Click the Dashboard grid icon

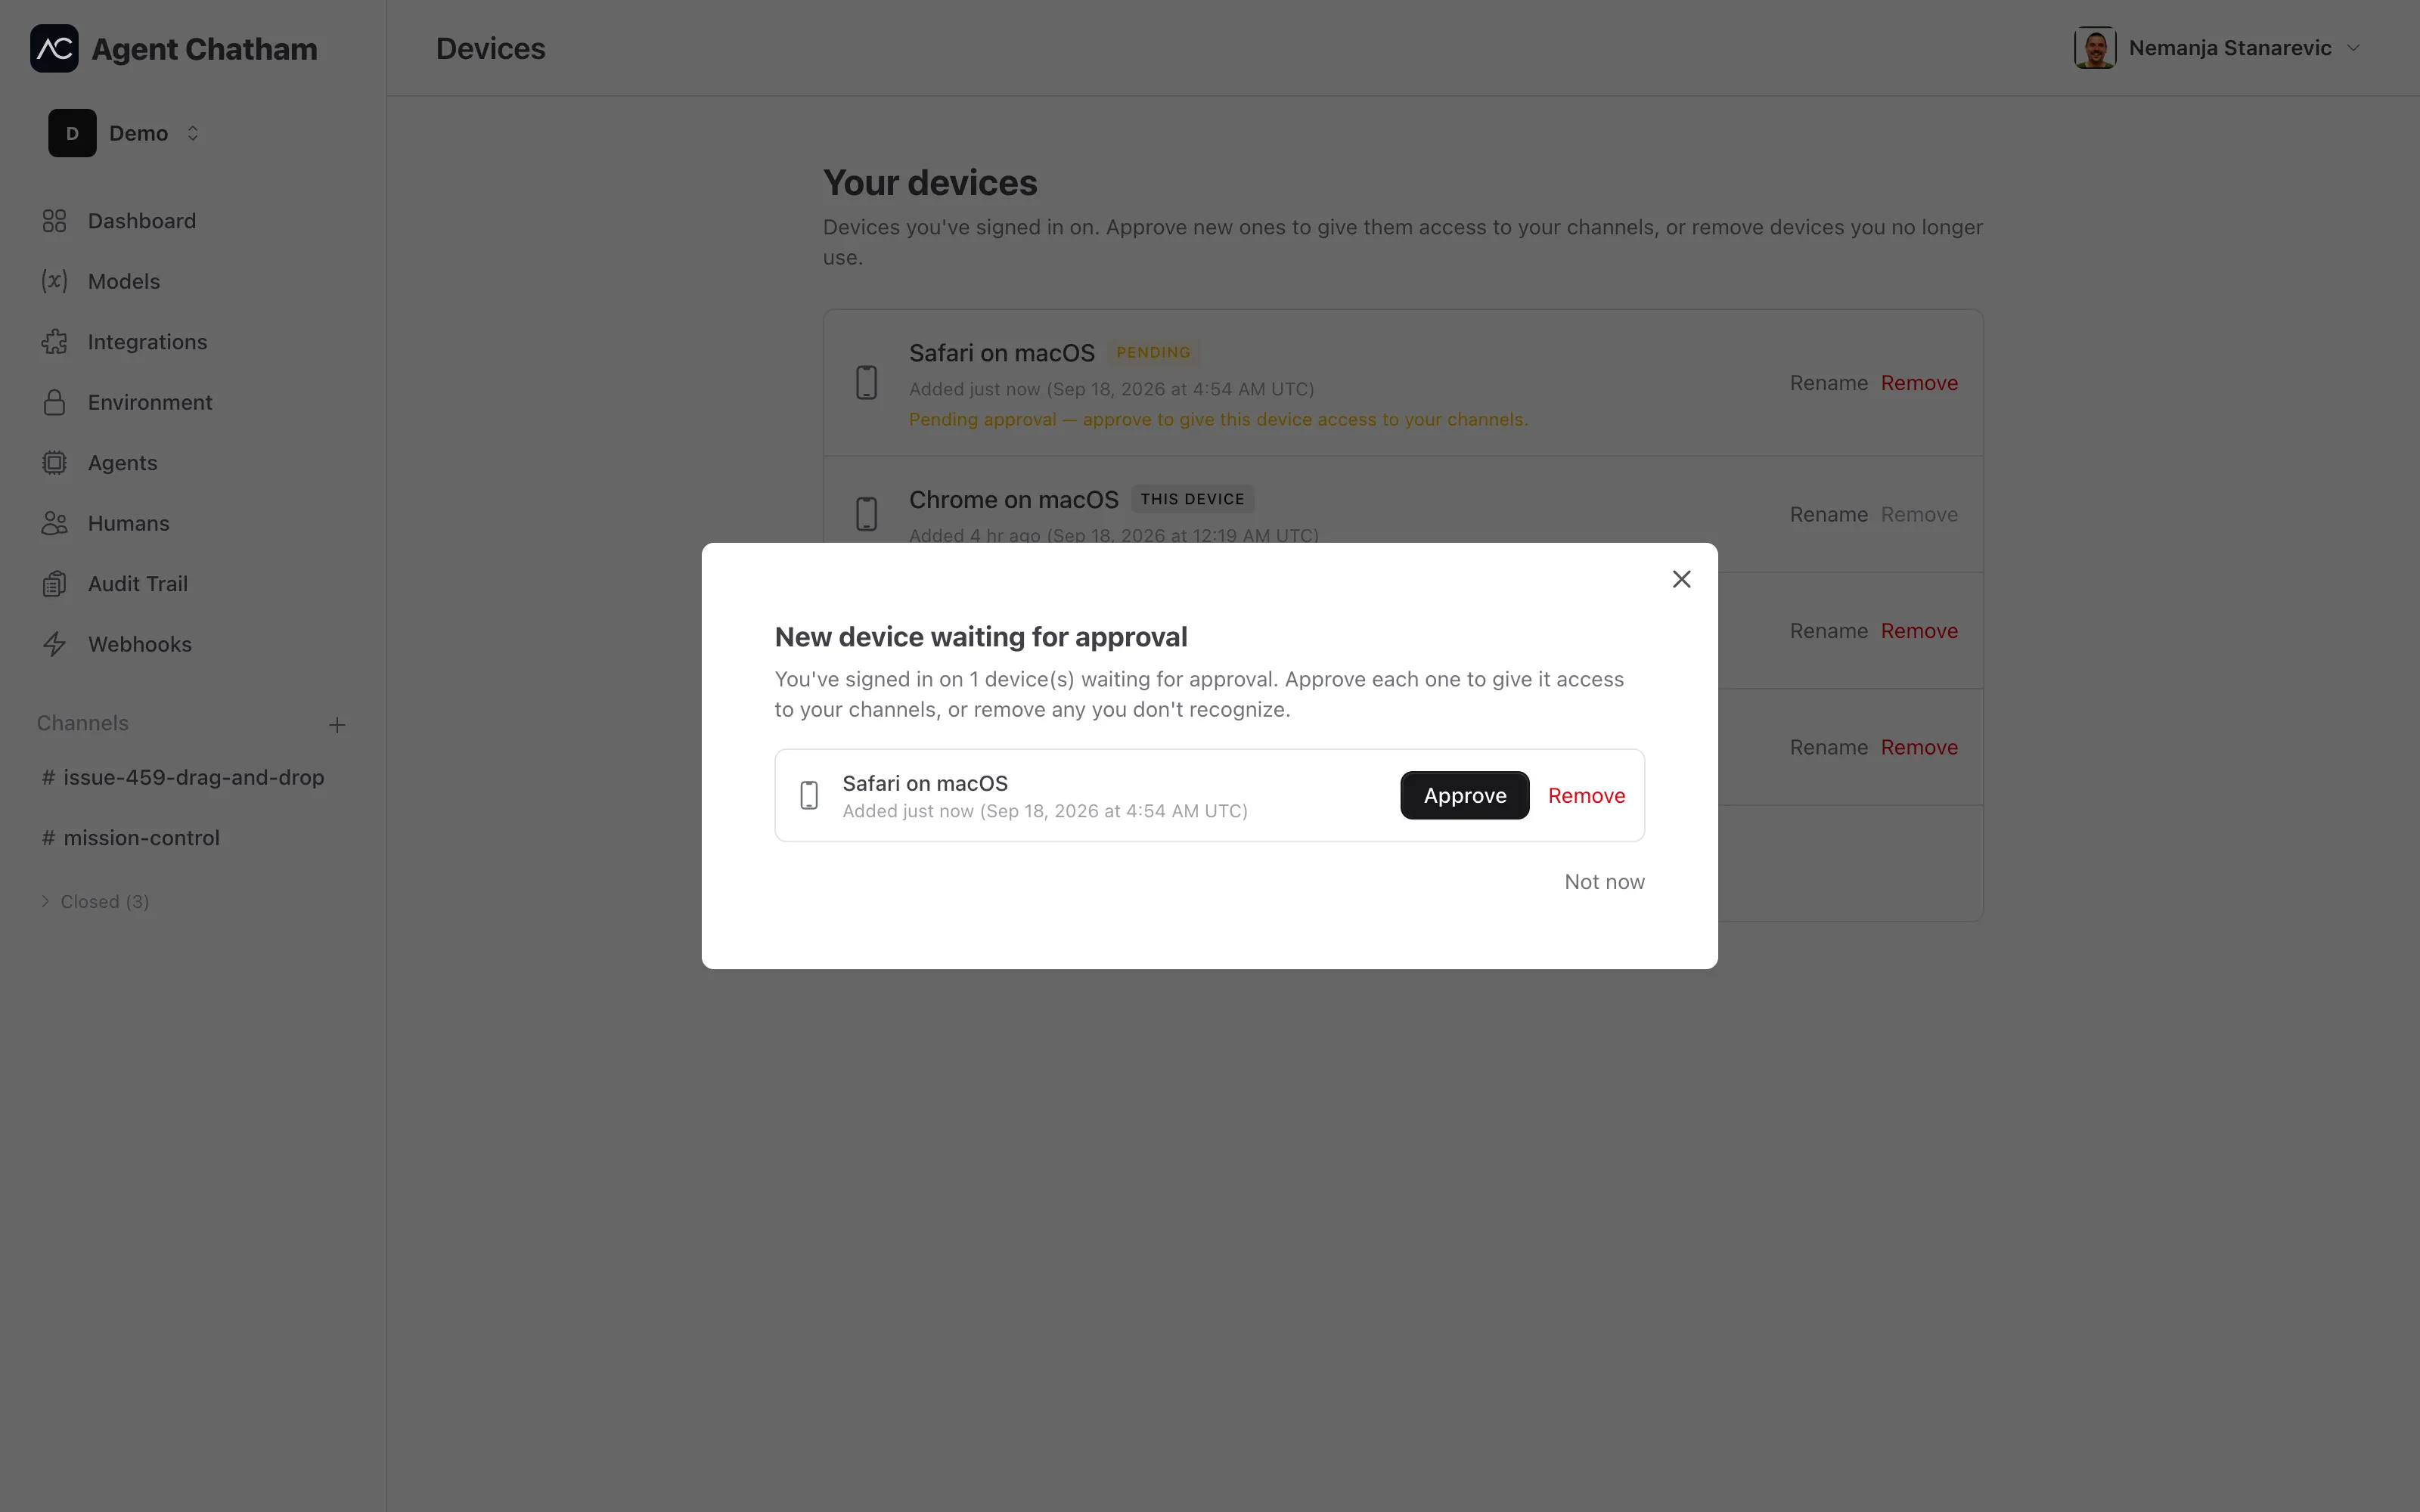[x=54, y=221]
